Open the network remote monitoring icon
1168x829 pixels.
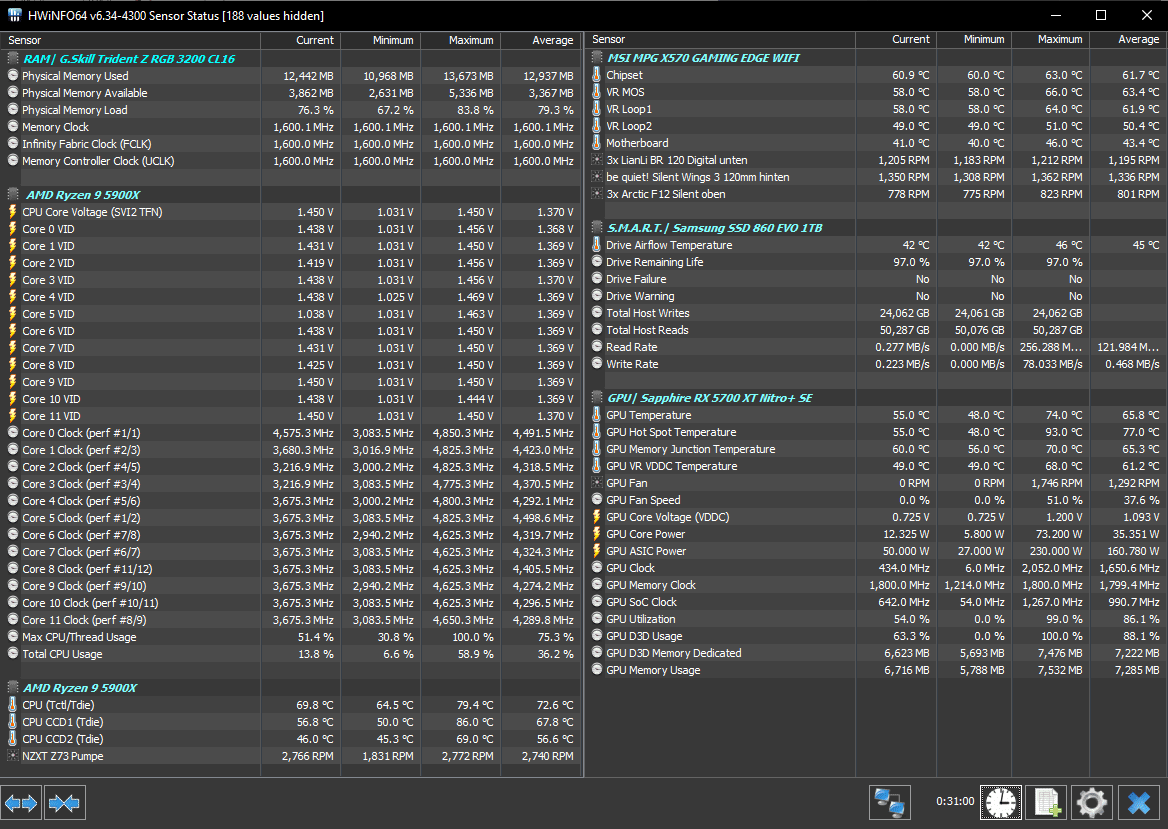889,803
